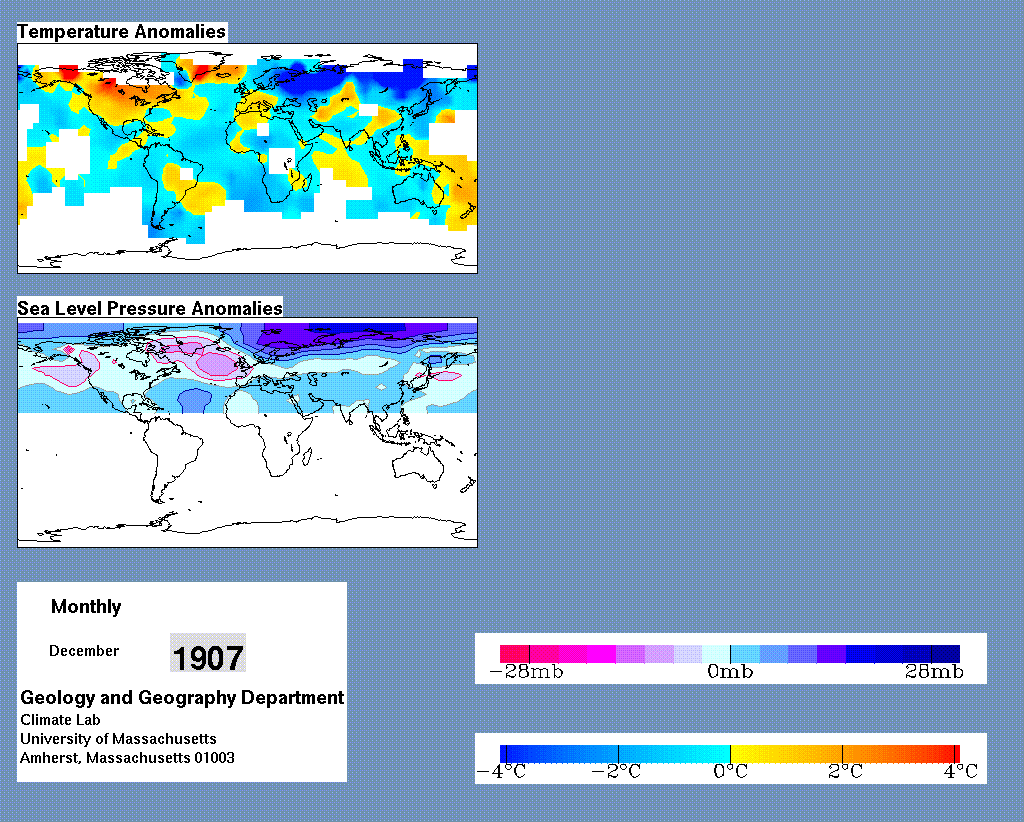Click the 'December' month label

[x=84, y=651]
